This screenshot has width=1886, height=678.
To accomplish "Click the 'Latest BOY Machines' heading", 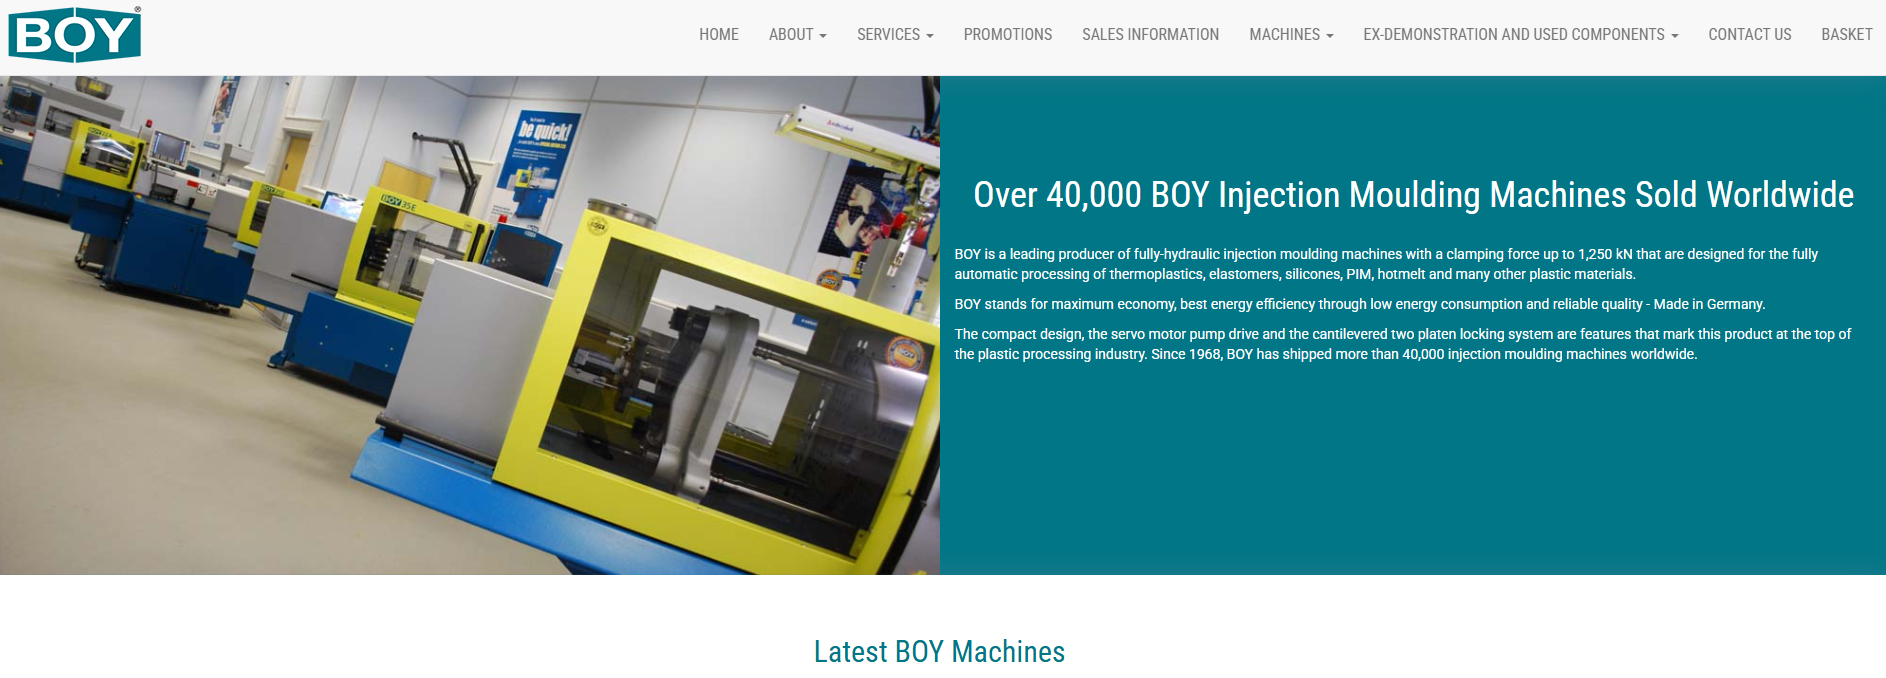I will [940, 652].
